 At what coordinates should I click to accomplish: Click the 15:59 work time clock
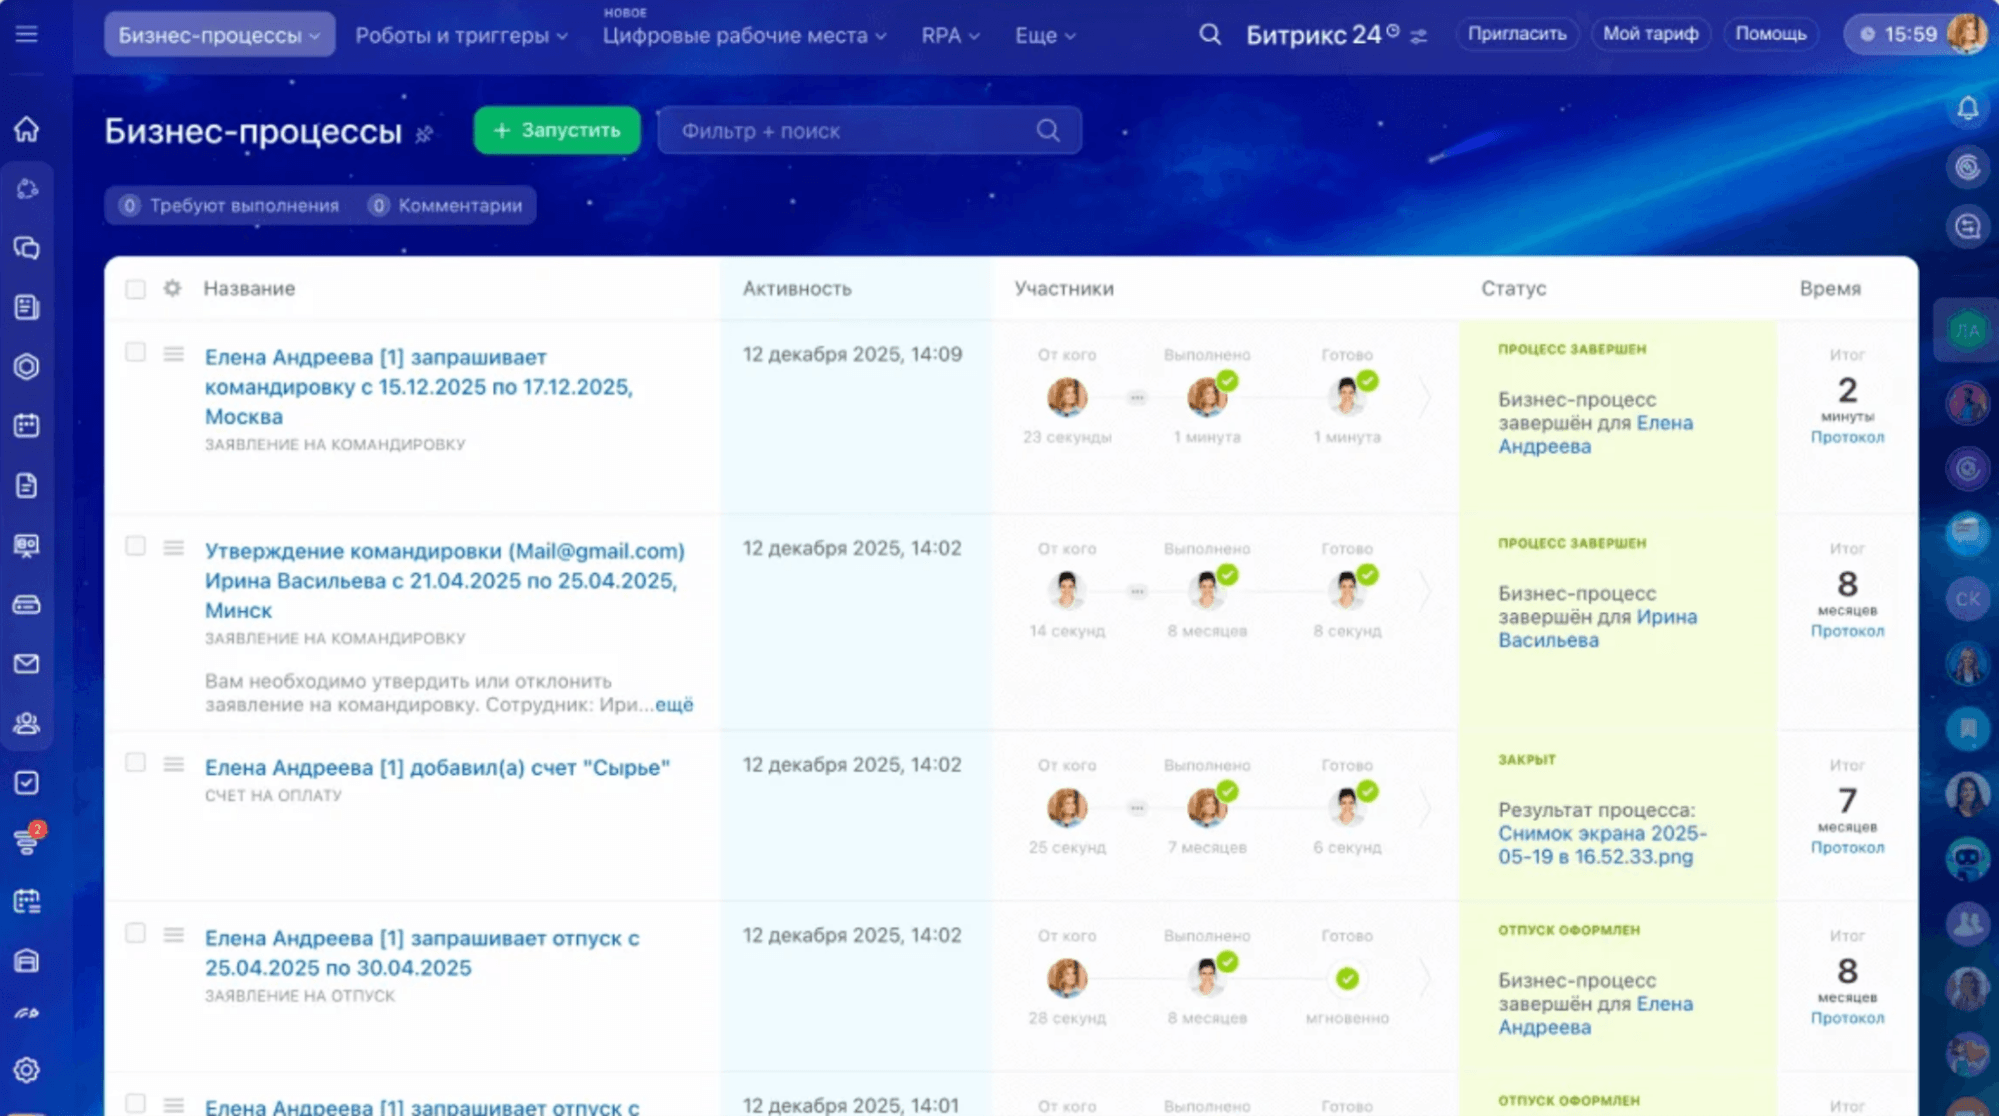[x=1899, y=34]
